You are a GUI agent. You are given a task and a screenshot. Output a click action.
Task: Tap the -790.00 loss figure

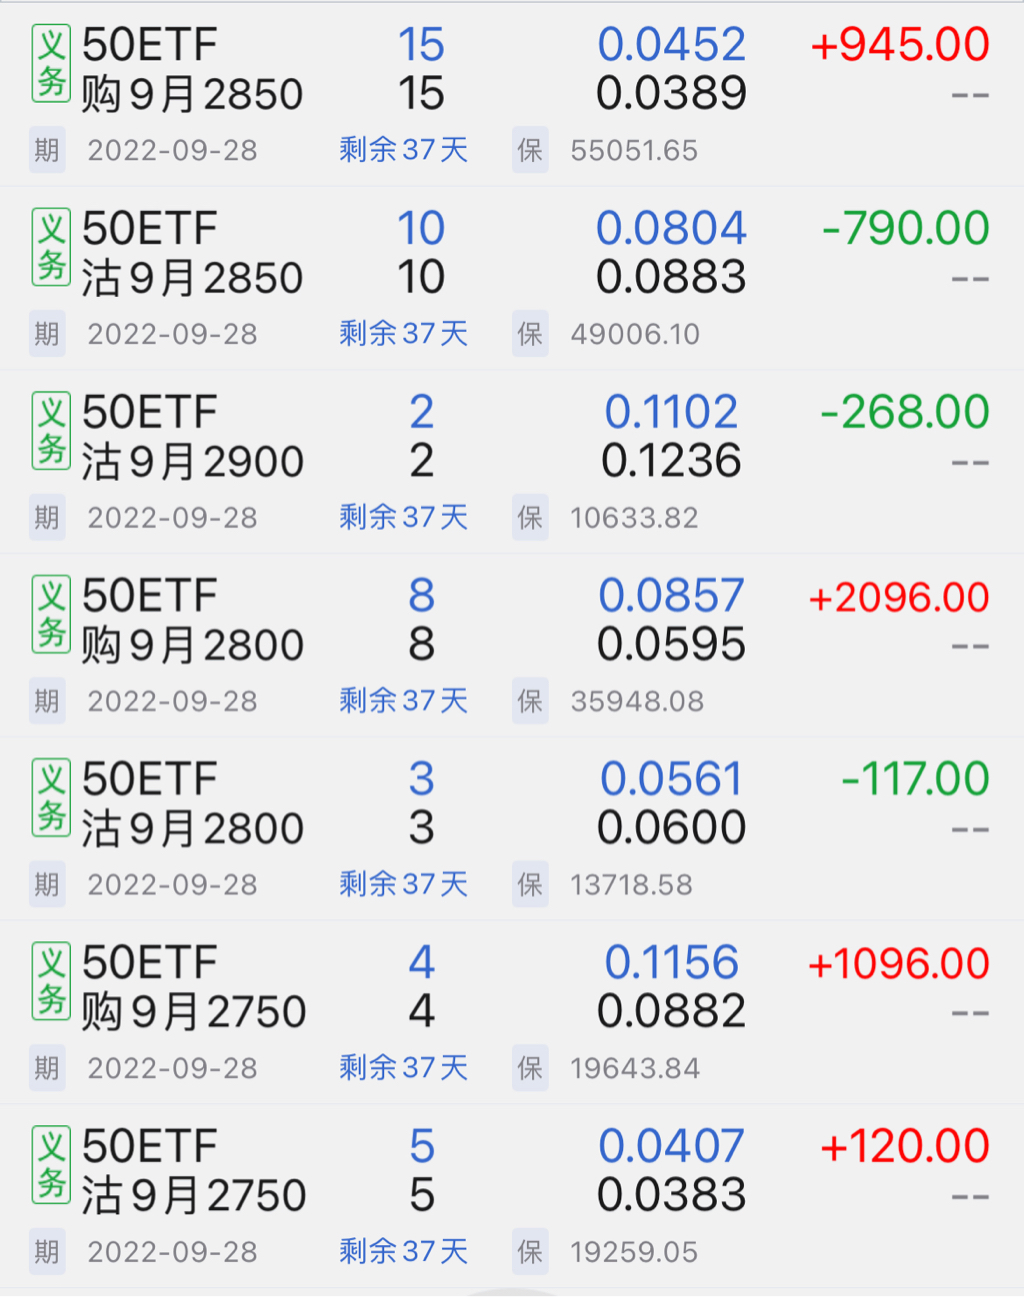[x=905, y=229]
